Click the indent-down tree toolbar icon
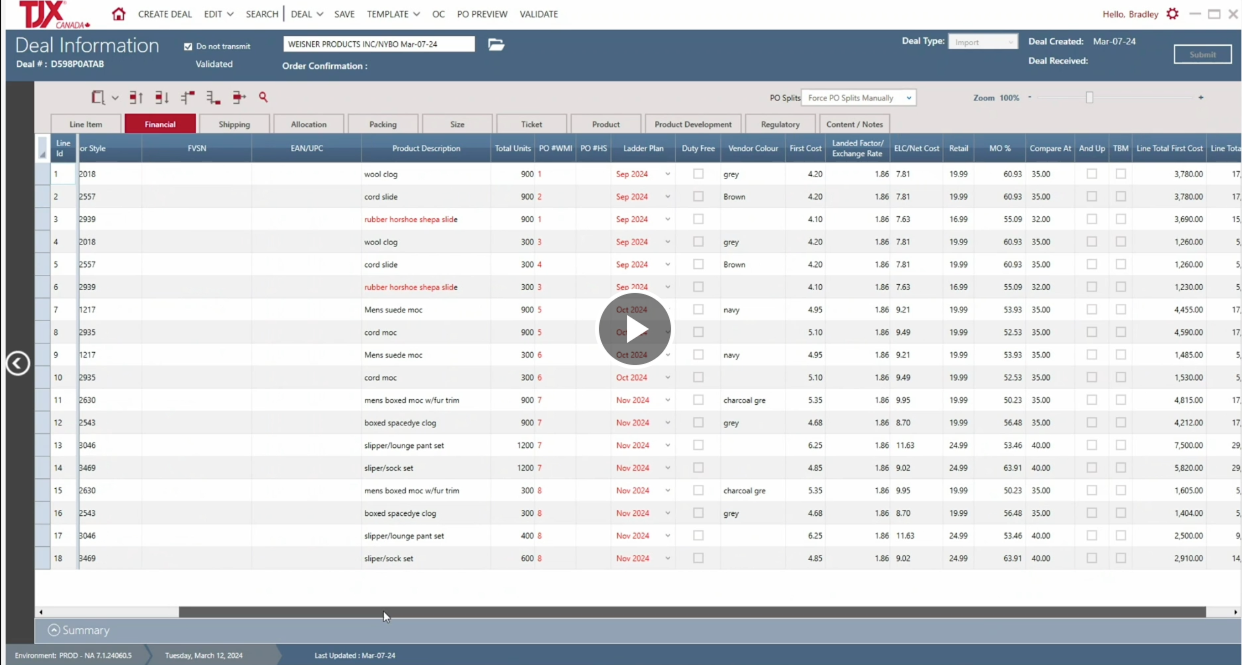The image size is (1242, 665). point(213,97)
